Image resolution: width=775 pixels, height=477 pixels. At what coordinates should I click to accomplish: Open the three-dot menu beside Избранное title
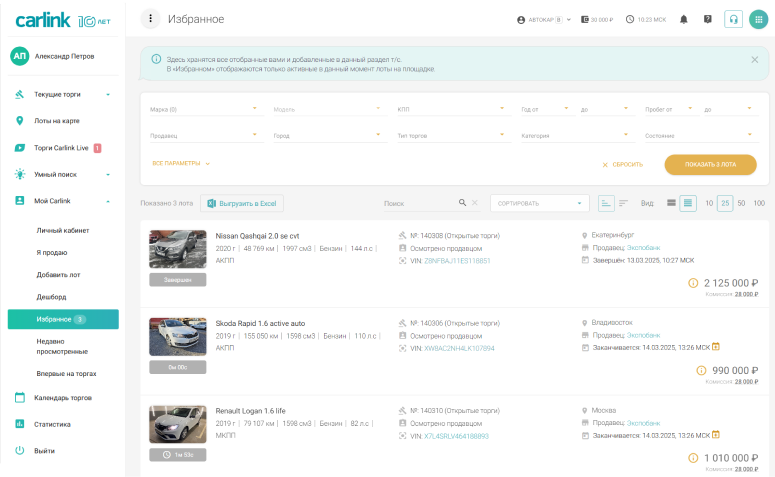151,19
